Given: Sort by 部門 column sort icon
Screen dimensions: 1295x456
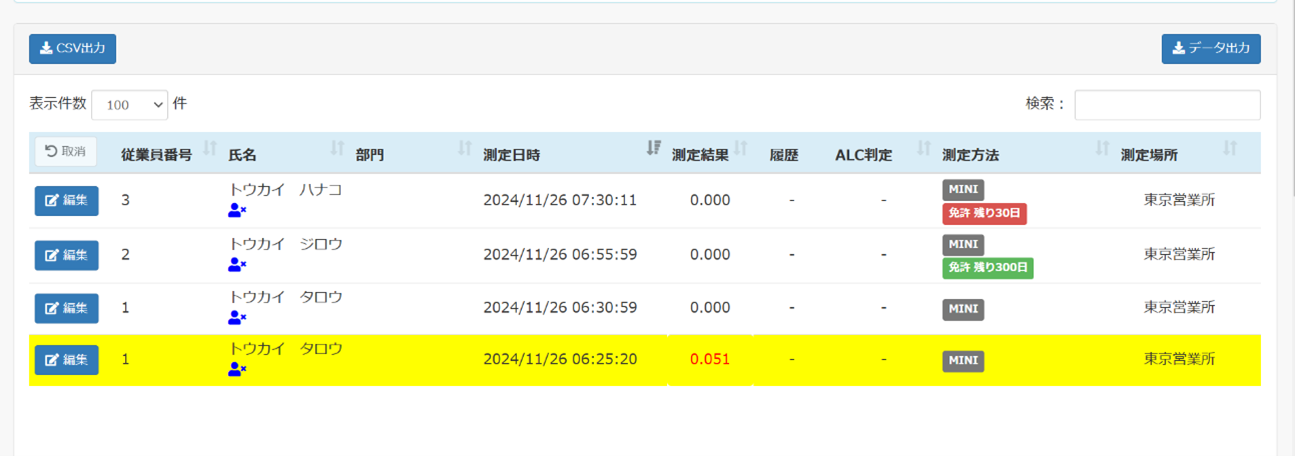Looking at the screenshot, I should click(x=464, y=149).
